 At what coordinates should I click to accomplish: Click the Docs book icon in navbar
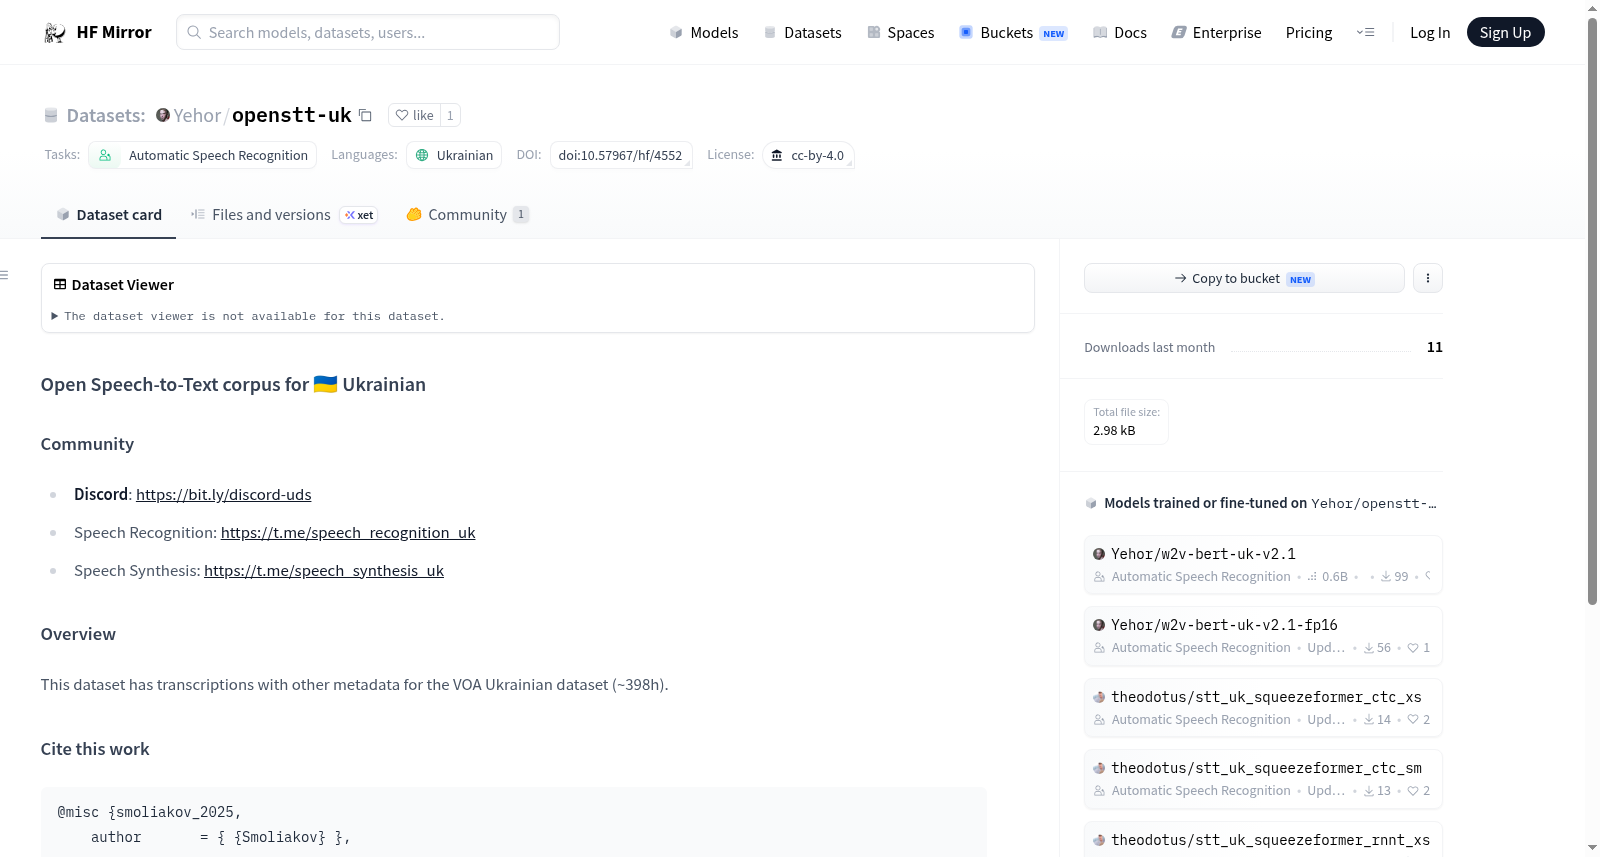coord(1100,33)
